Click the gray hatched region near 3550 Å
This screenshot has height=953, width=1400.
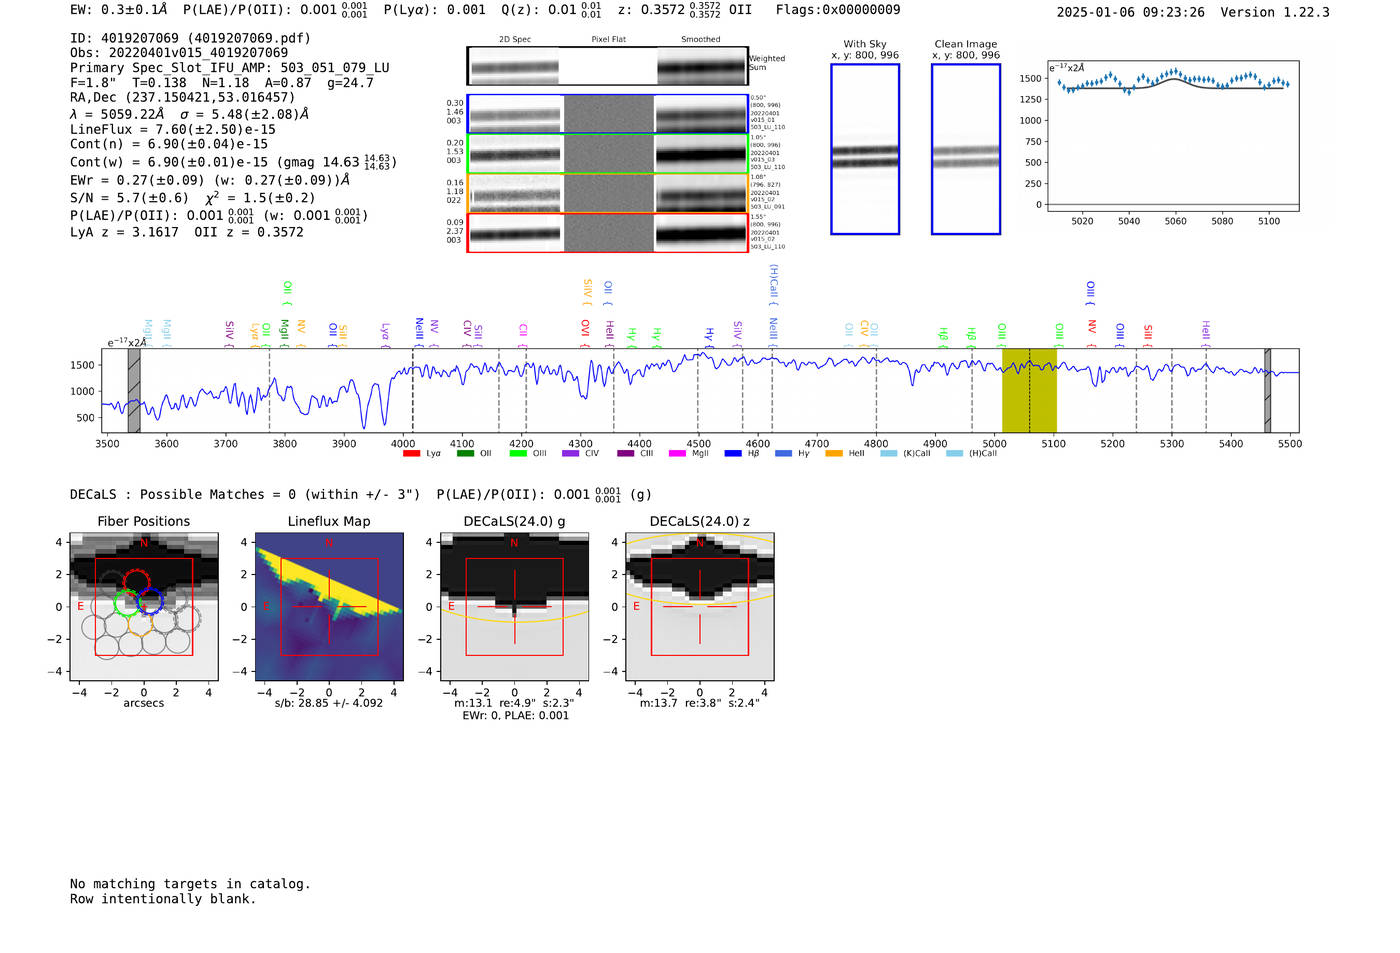coord(134,391)
